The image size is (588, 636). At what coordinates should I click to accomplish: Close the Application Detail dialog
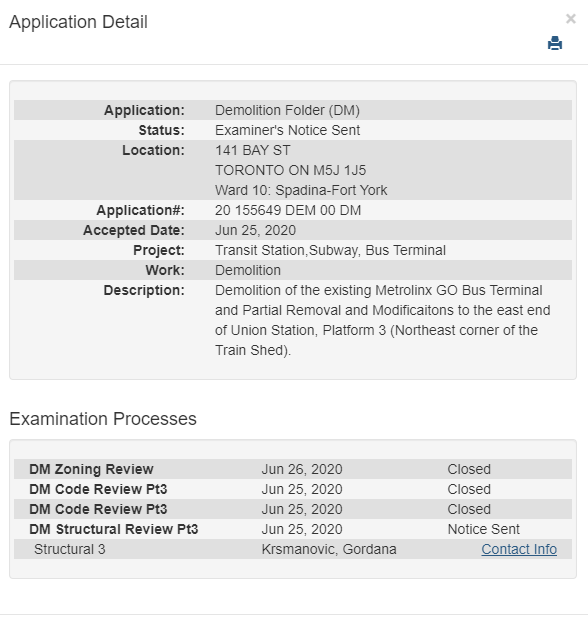(571, 19)
